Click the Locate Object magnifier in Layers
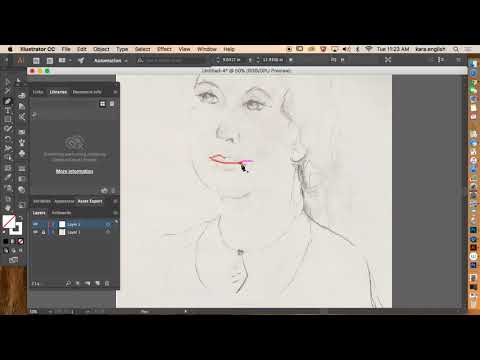This screenshot has width=480, height=360. [68, 283]
